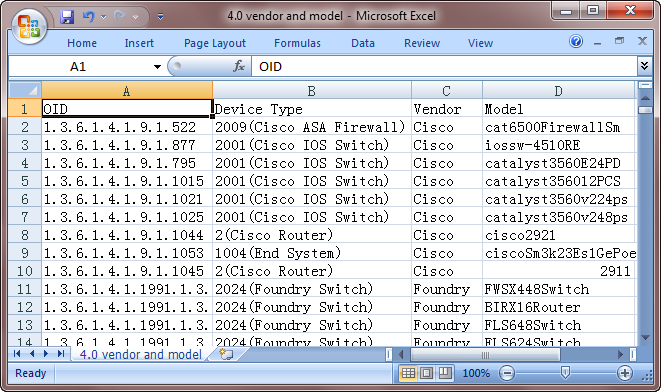661x392 pixels.
Task: Select the Vendor header cell
Action: pos(446,109)
